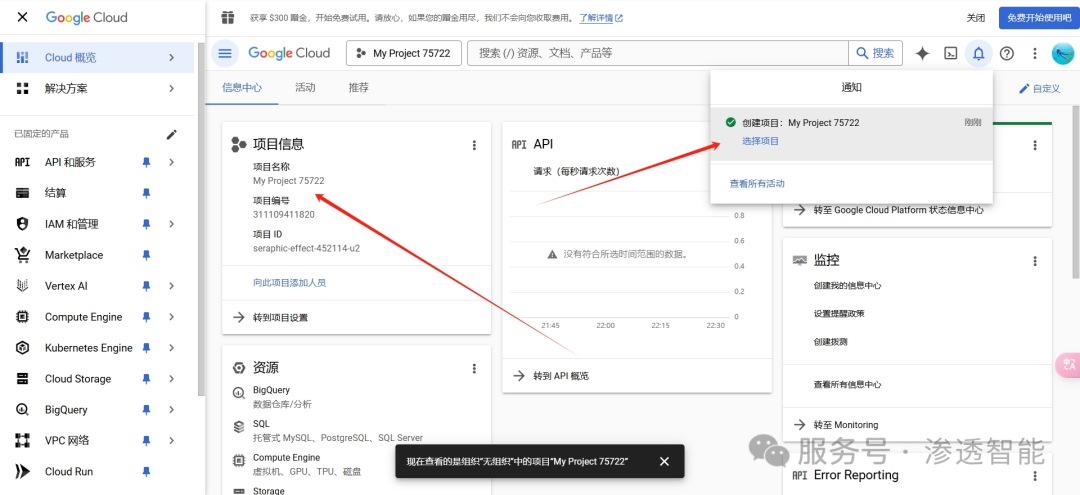Click 关闭 on the free trial banner

point(975,18)
